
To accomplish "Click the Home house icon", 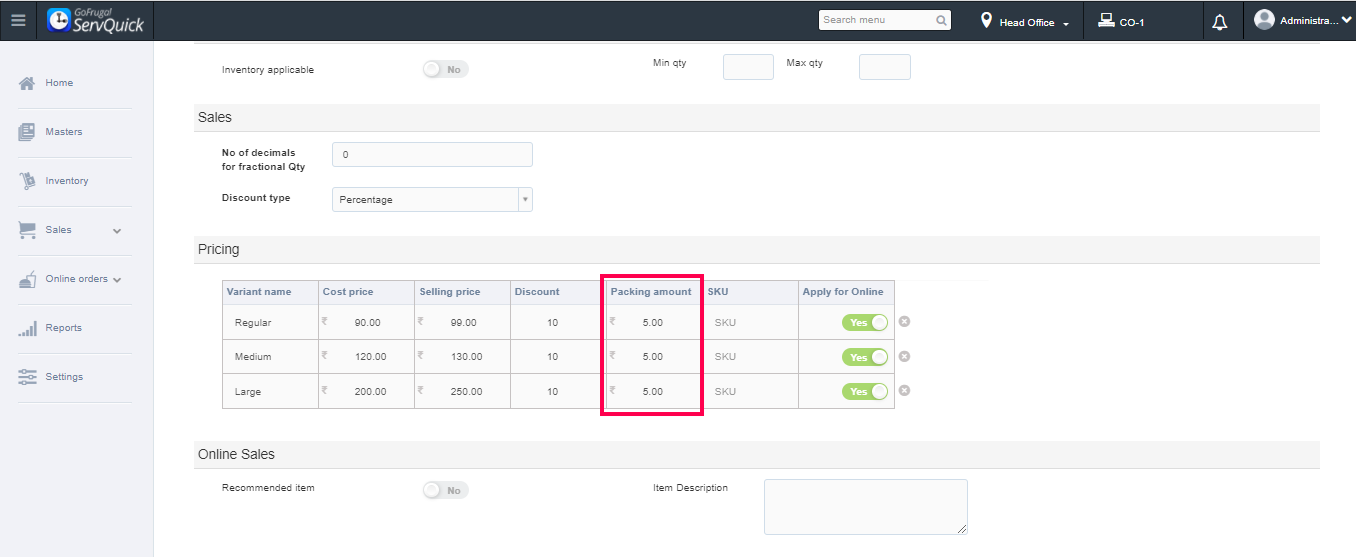I will pos(27,83).
